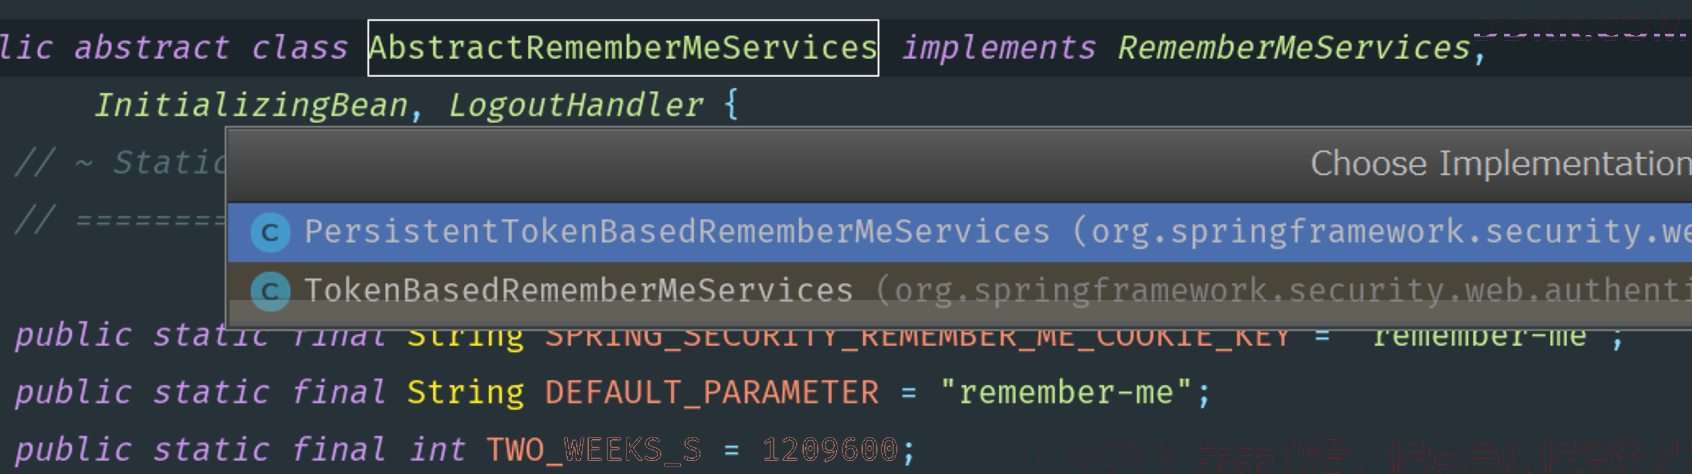Click the package text beside TokenBasedRememberMeServices
Screen dimensions: 1692x474
pos(1283,291)
